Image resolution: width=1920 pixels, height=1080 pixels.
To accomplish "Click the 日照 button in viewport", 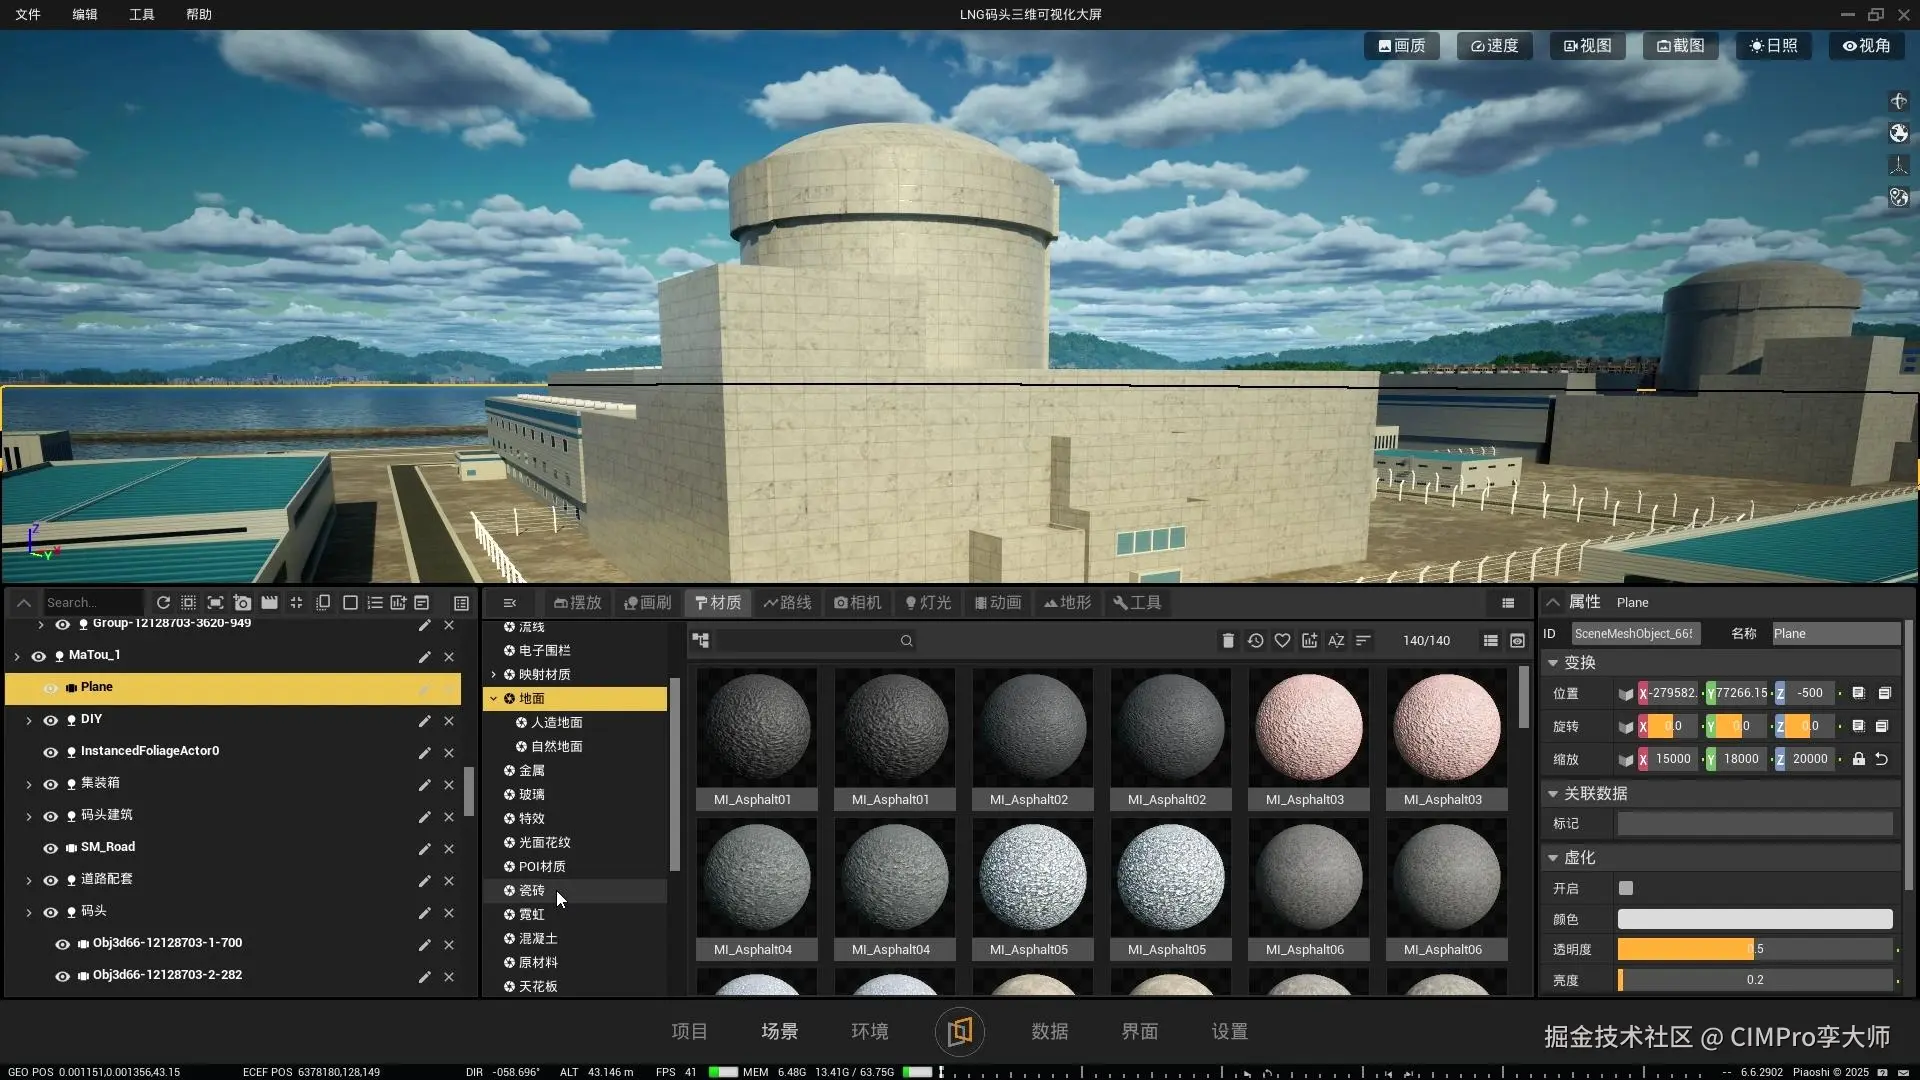I will [x=1773, y=46].
